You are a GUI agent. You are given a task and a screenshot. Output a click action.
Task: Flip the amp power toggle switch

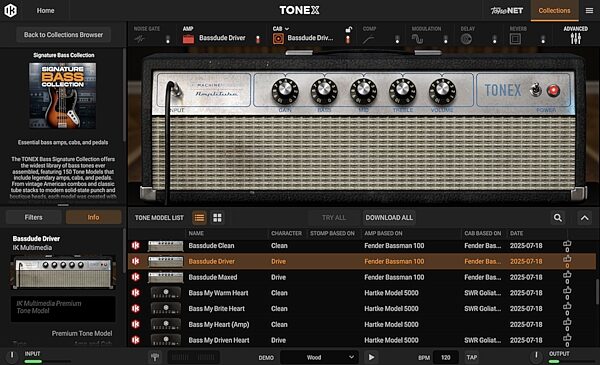[x=535, y=90]
